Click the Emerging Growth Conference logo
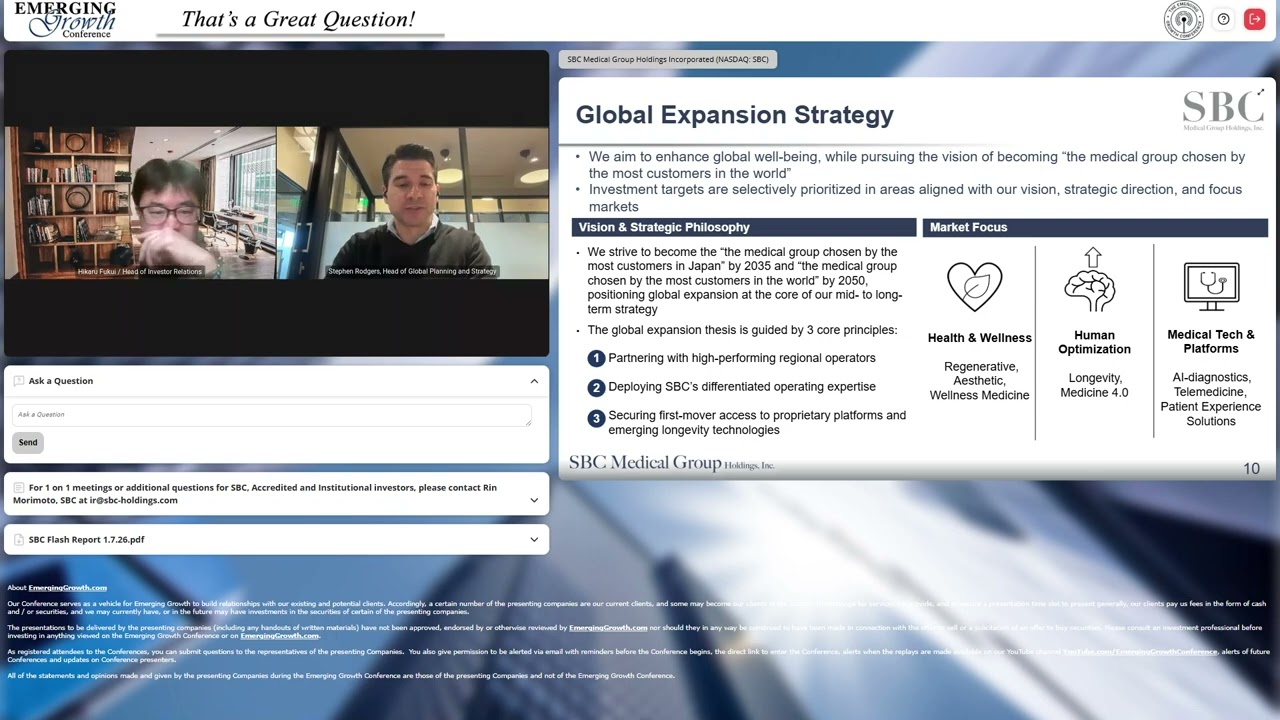1280x720 pixels. coord(66,19)
